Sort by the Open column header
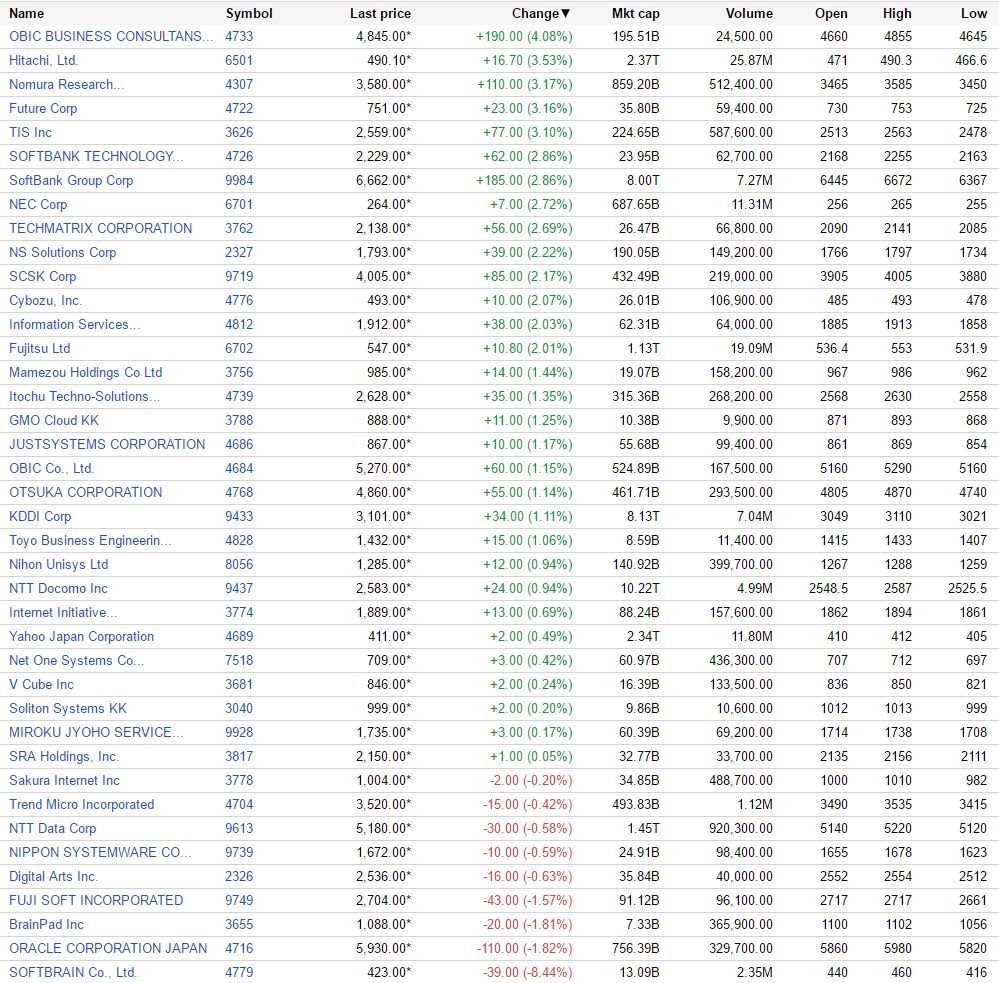Viewport: 999px width, 983px height. [x=831, y=13]
